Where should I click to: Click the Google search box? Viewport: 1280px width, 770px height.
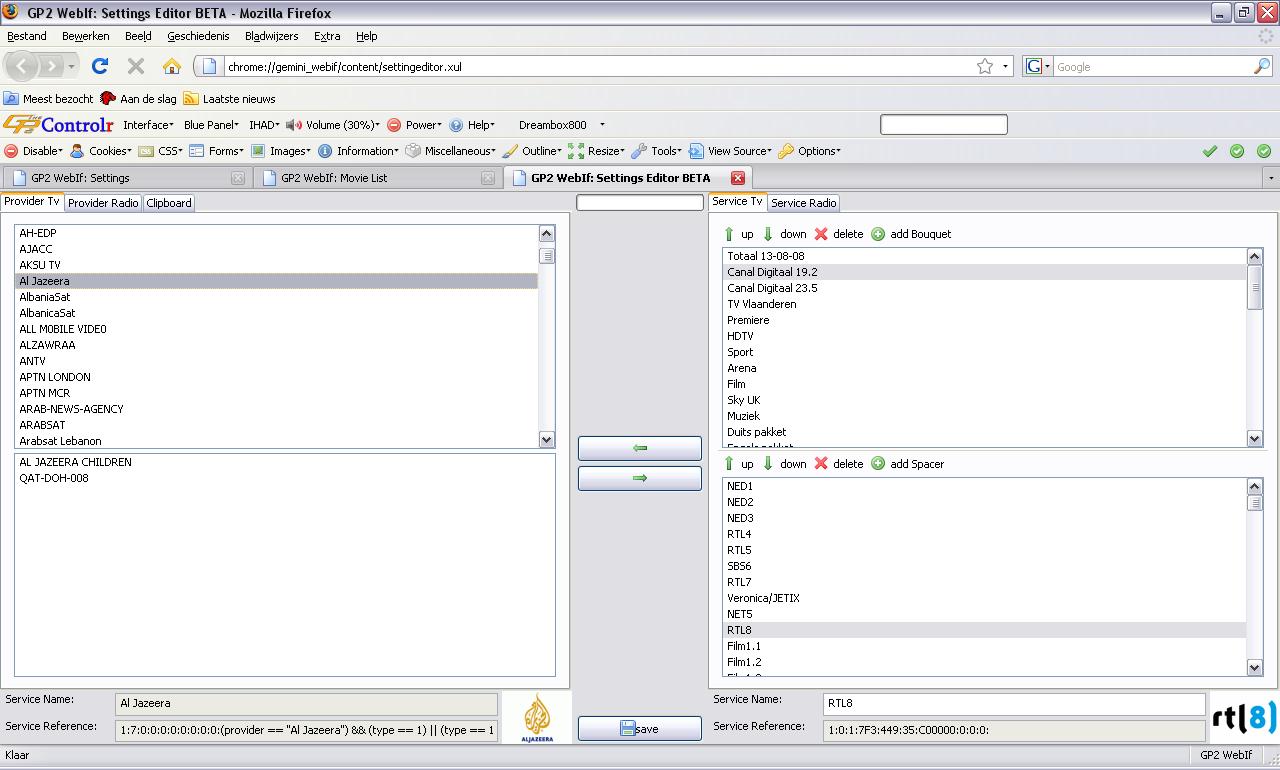pyautogui.click(x=1153, y=67)
